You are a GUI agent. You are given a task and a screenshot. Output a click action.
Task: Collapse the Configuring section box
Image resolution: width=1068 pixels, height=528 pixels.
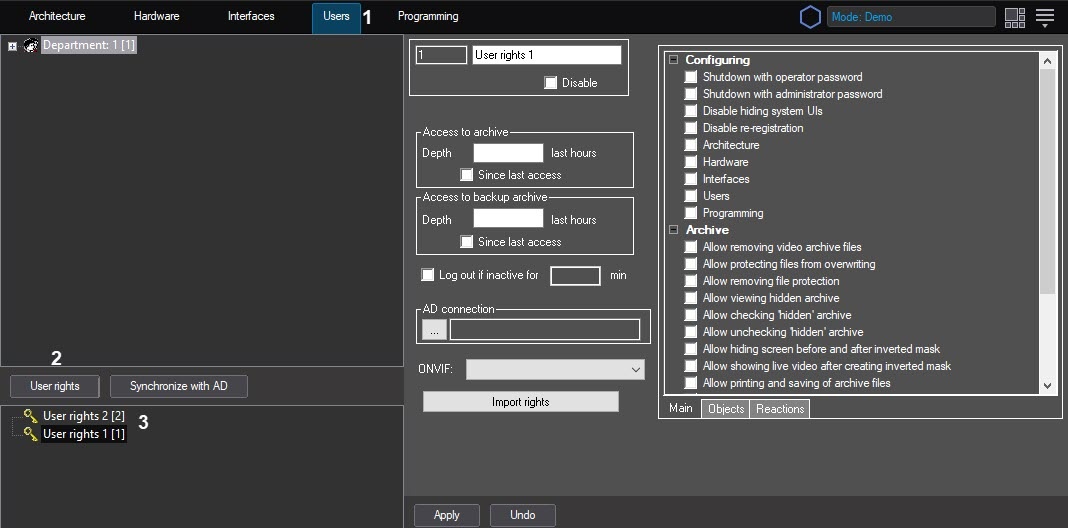pos(673,60)
